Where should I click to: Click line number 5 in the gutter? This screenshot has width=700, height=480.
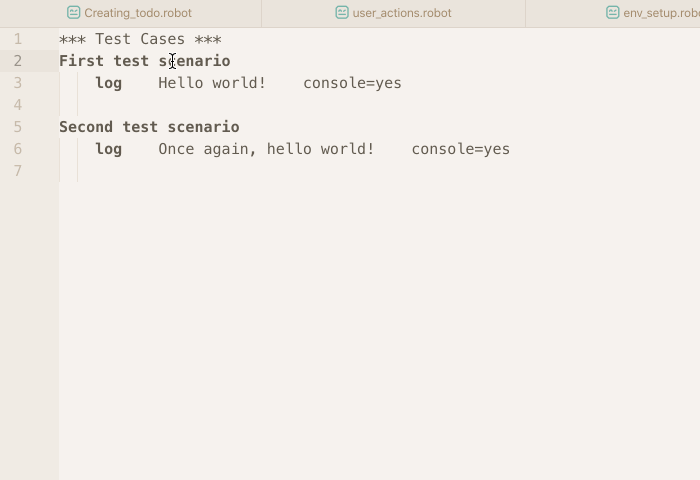tap(17, 127)
